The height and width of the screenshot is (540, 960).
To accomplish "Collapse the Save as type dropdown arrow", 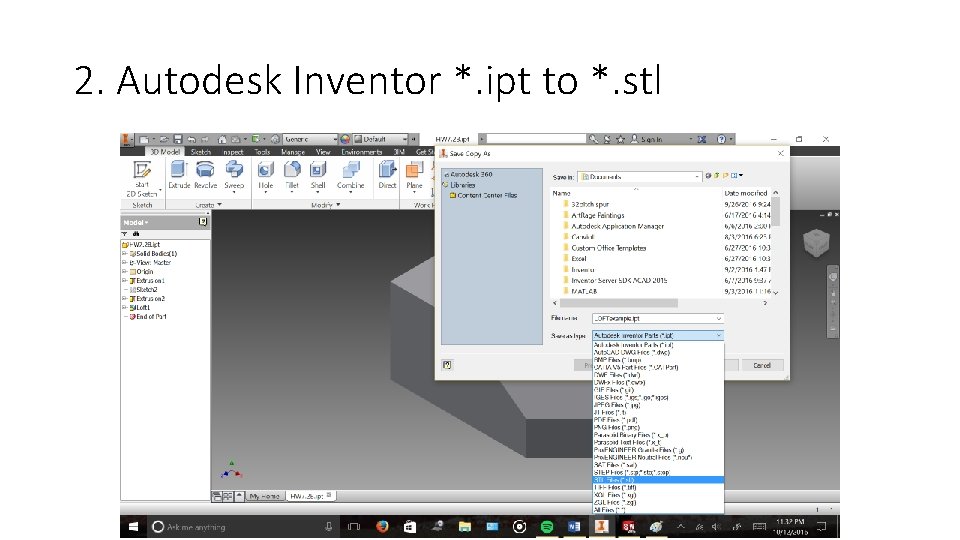I will [718, 336].
